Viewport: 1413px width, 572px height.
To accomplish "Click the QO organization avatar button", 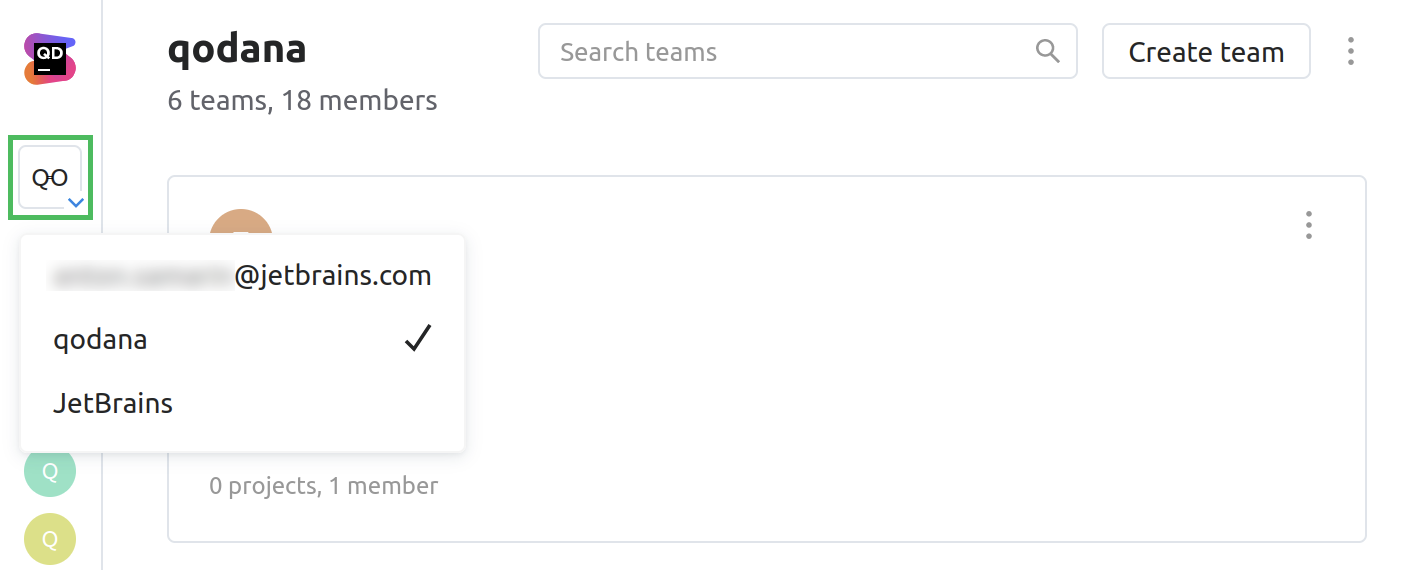I will (x=49, y=177).
